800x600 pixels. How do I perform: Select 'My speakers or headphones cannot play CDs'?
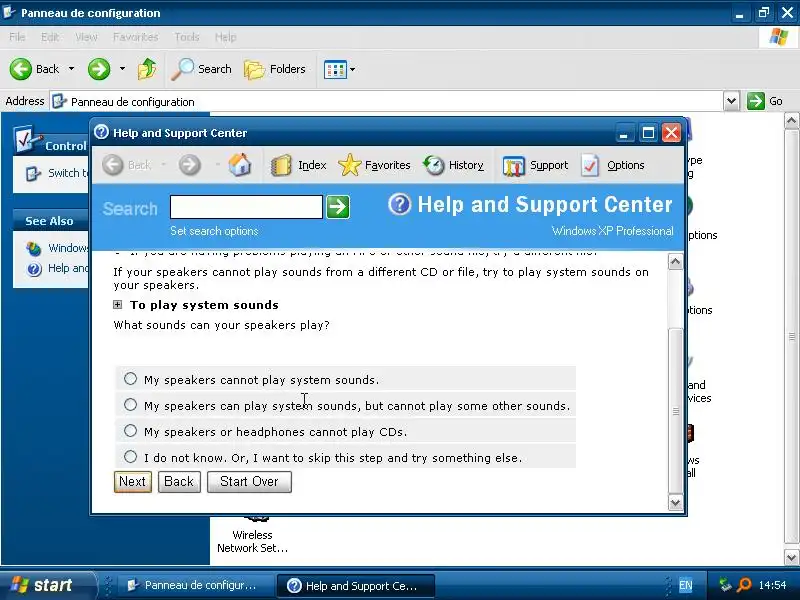(131, 431)
